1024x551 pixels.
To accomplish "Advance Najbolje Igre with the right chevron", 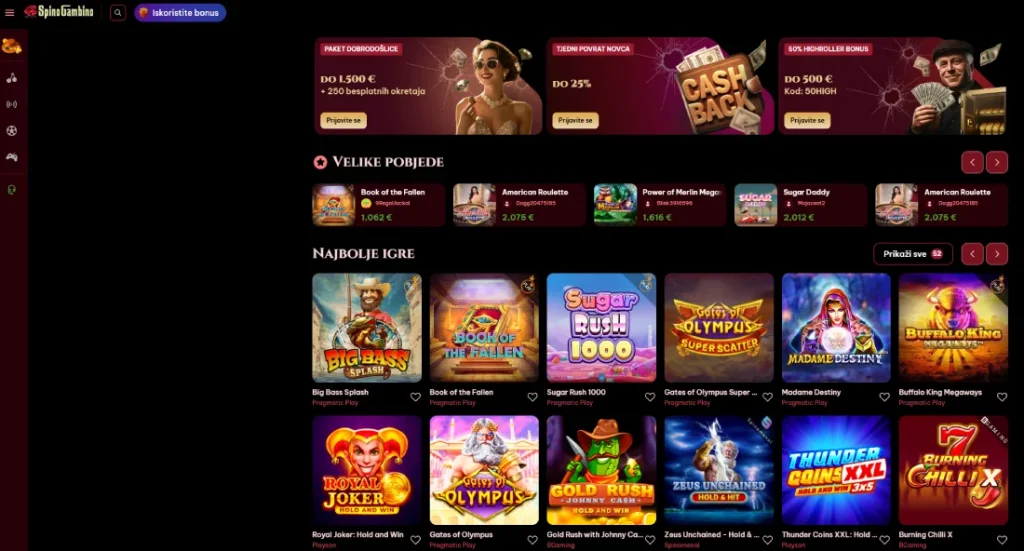I will [x=997, y=254].
